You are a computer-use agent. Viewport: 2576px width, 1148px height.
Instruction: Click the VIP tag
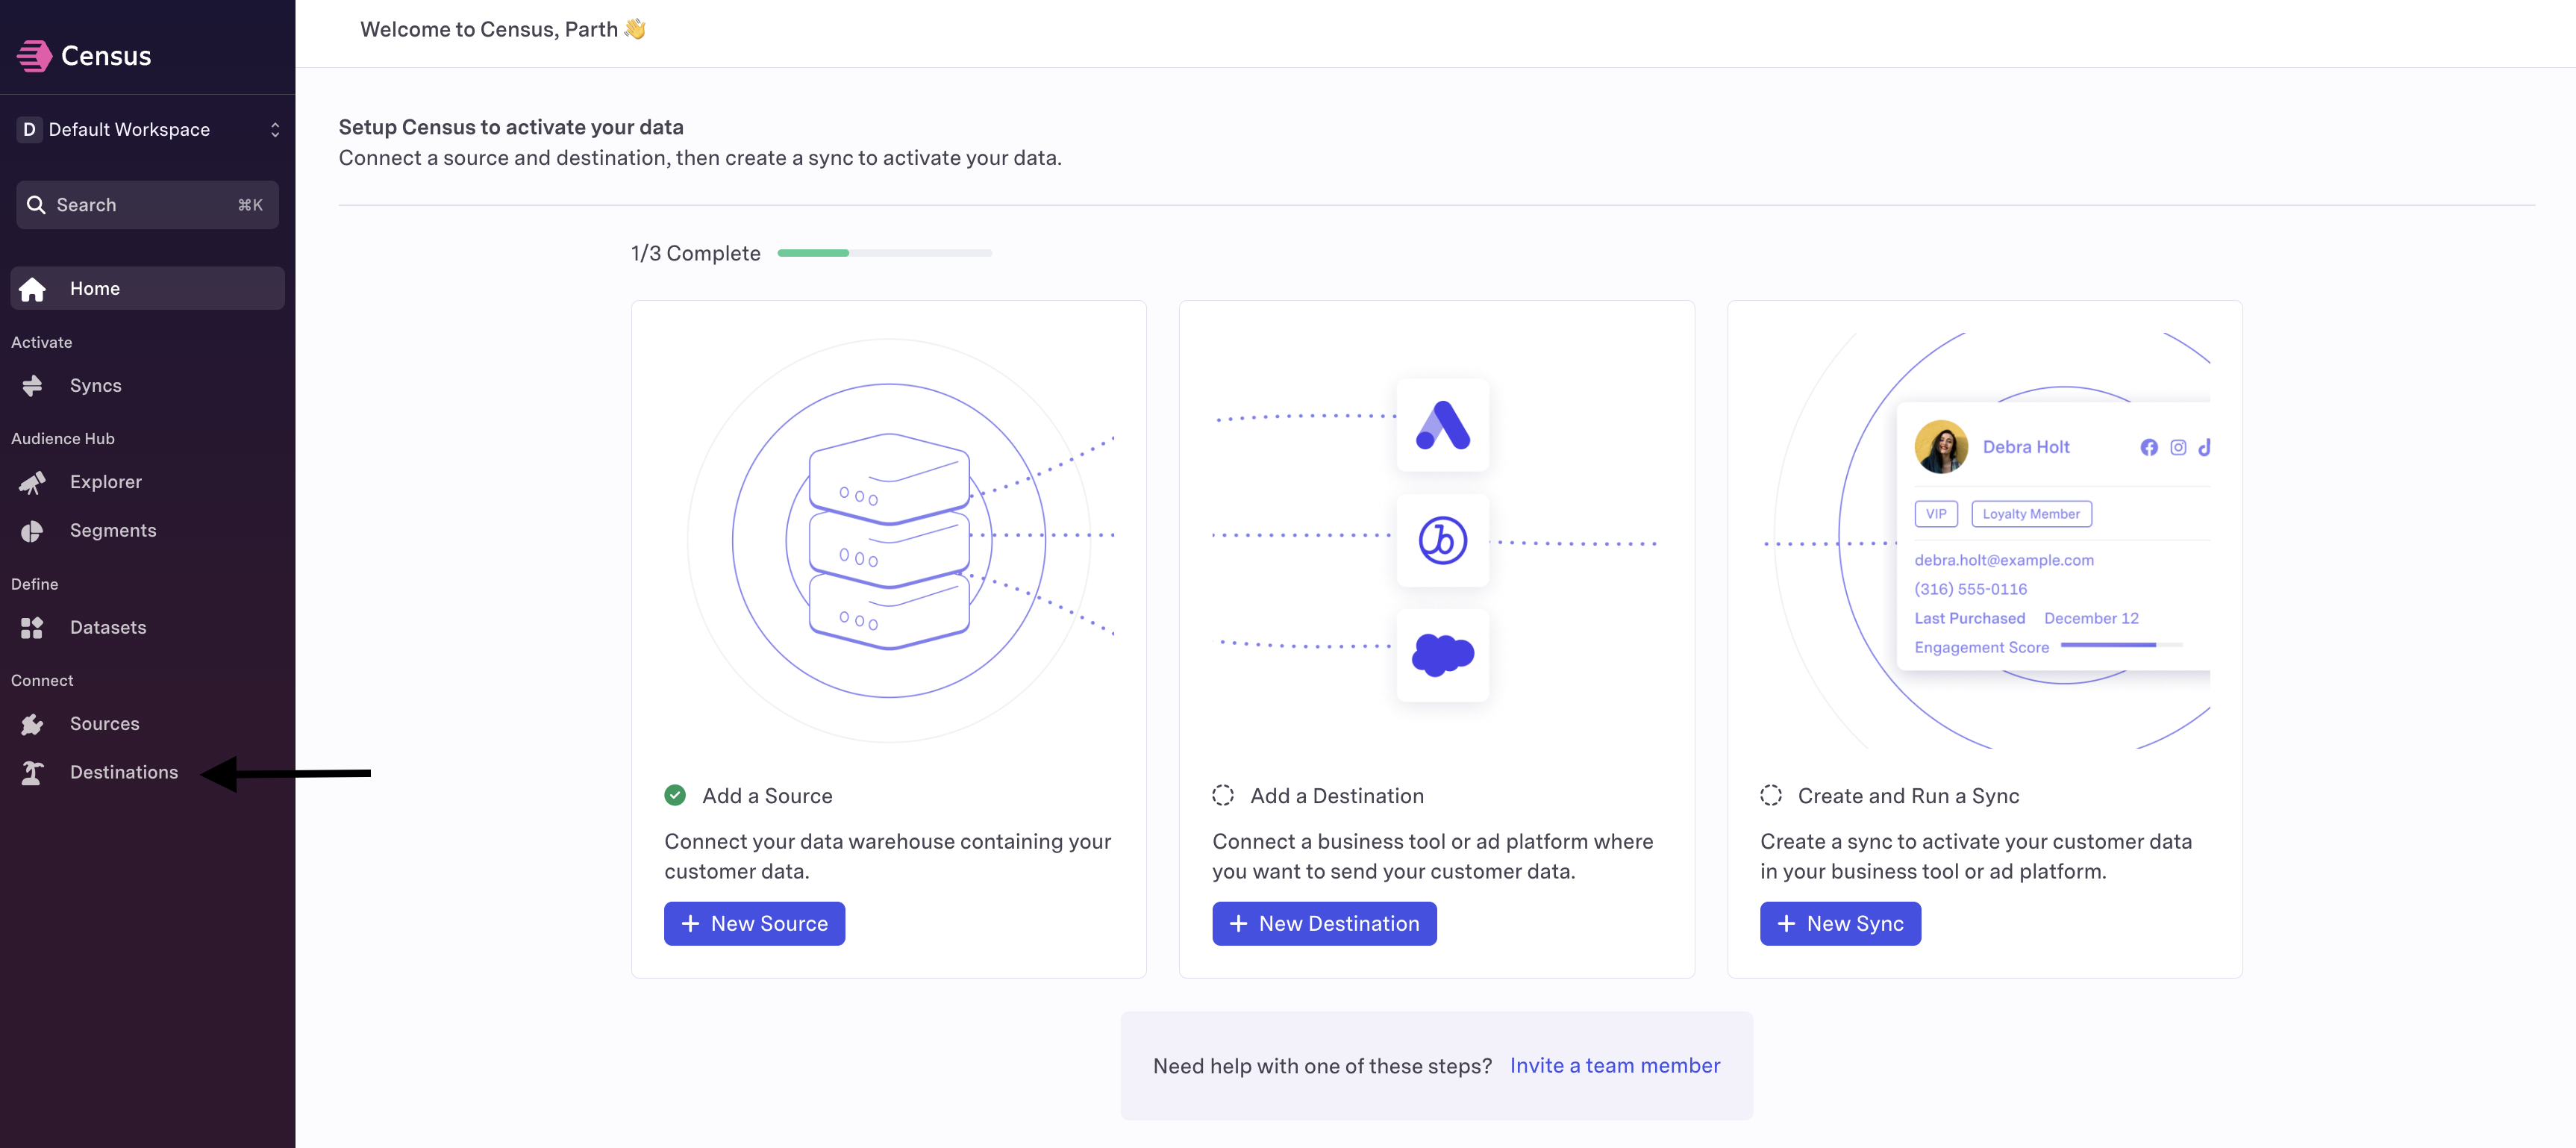click(1936, 514)
